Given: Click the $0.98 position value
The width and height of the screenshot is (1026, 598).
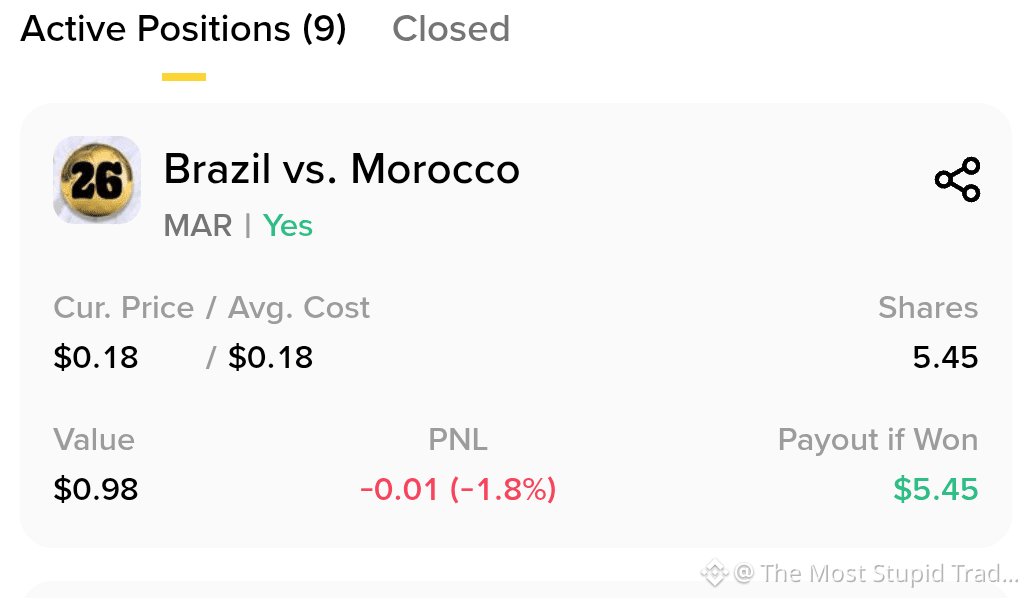Looking at the screenshot, I should click(x=96, y=489).
